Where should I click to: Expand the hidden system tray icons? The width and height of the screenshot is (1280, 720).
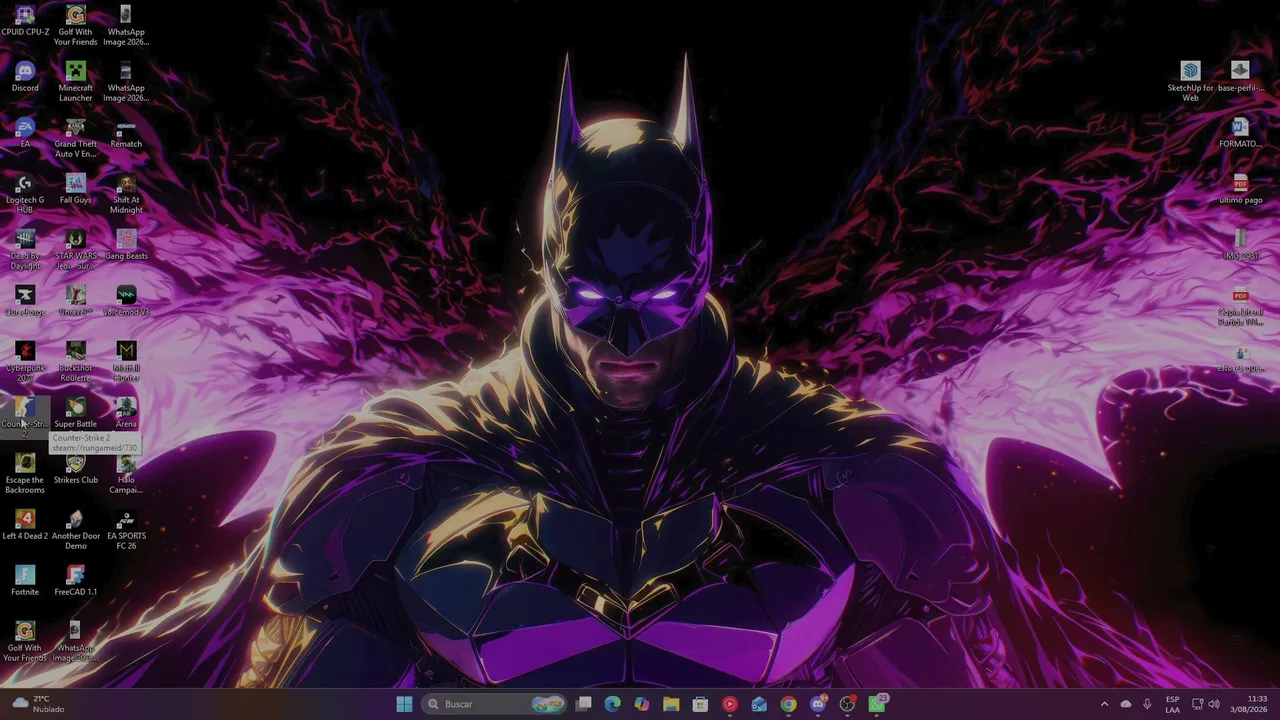pos(1104,704)
